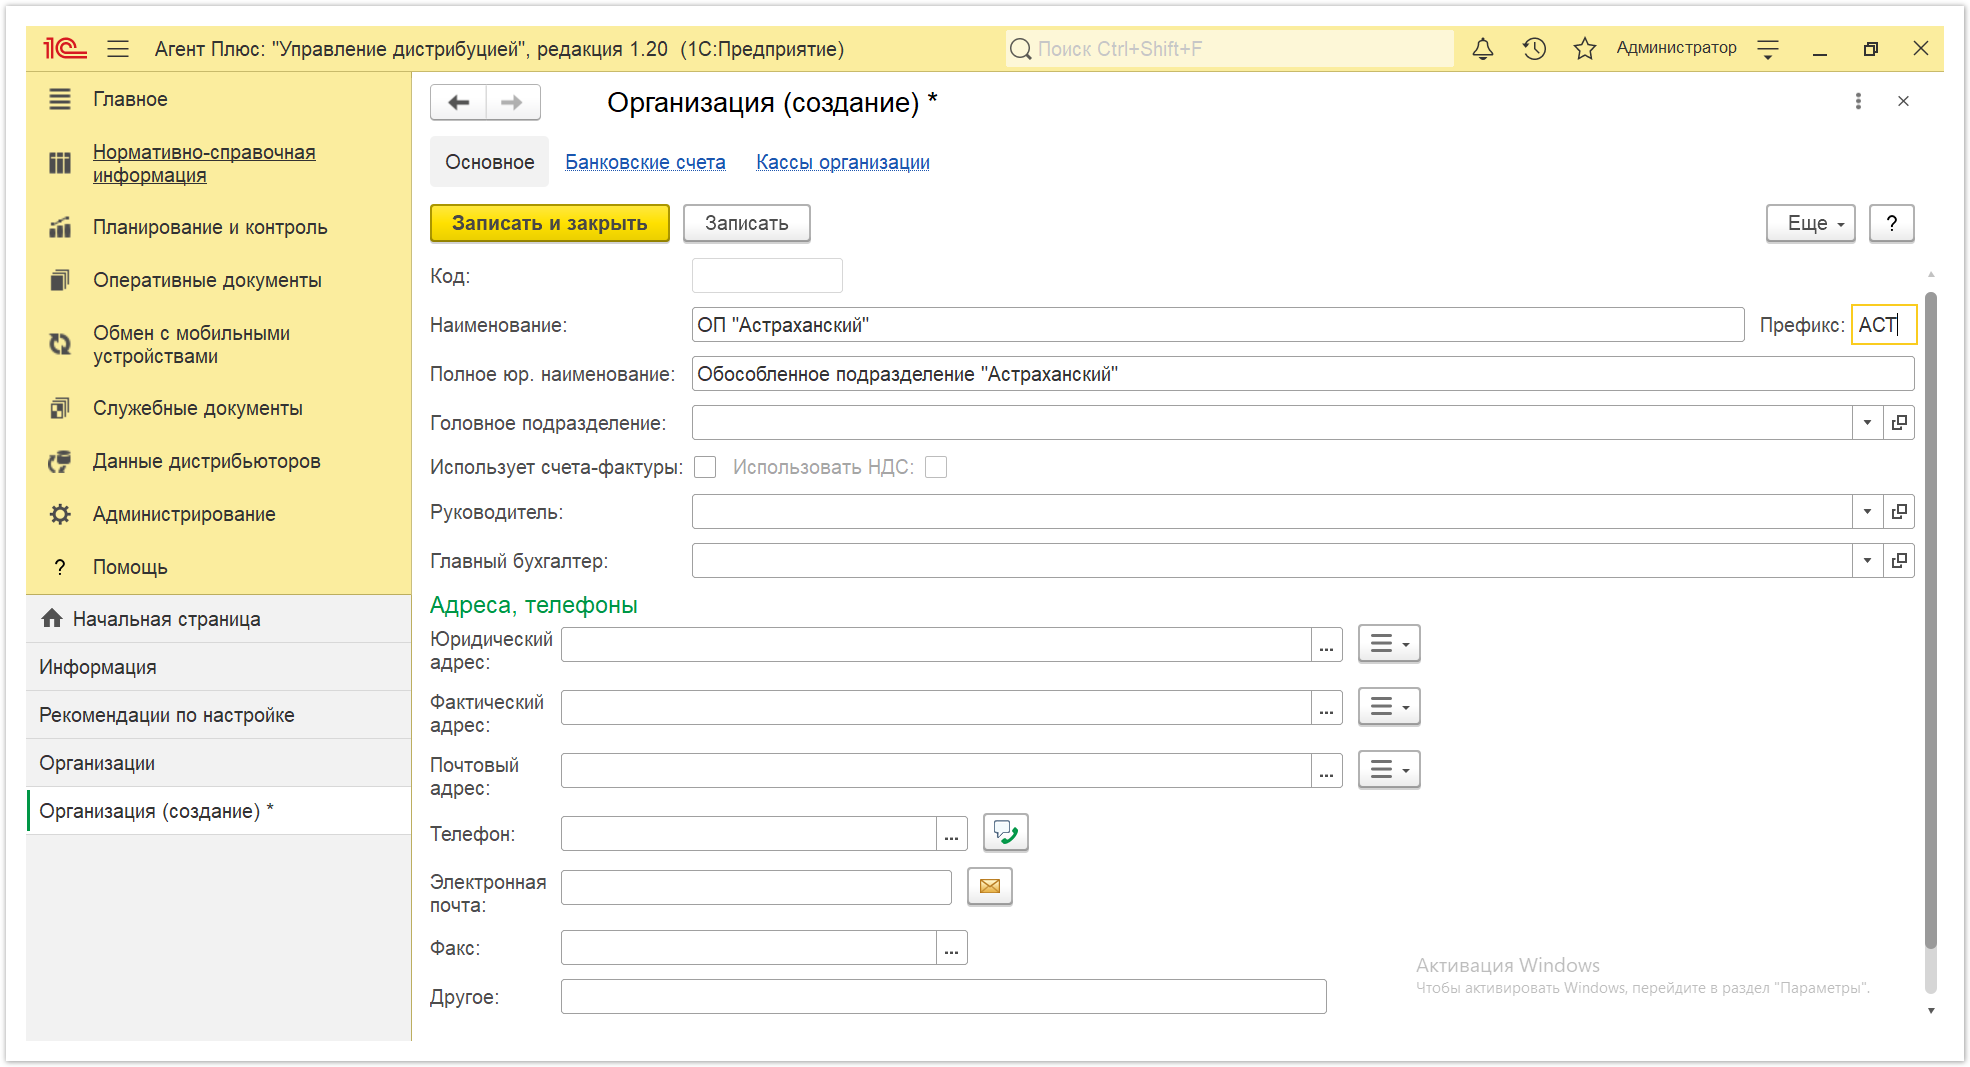
Task: Open favorites star icon
Action: [x=1584, y=48]
